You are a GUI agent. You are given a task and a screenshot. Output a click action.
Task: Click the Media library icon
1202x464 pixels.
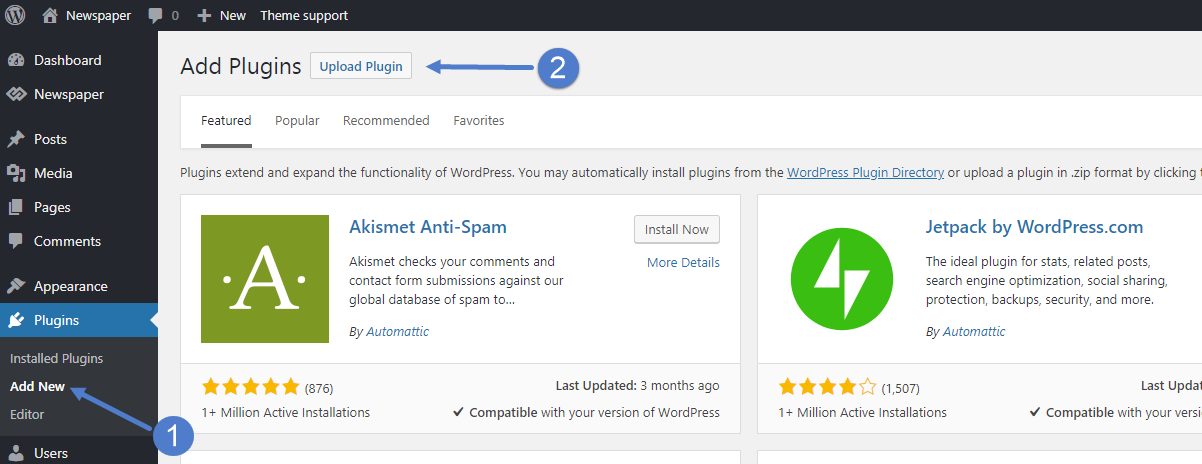coord(16,173)
